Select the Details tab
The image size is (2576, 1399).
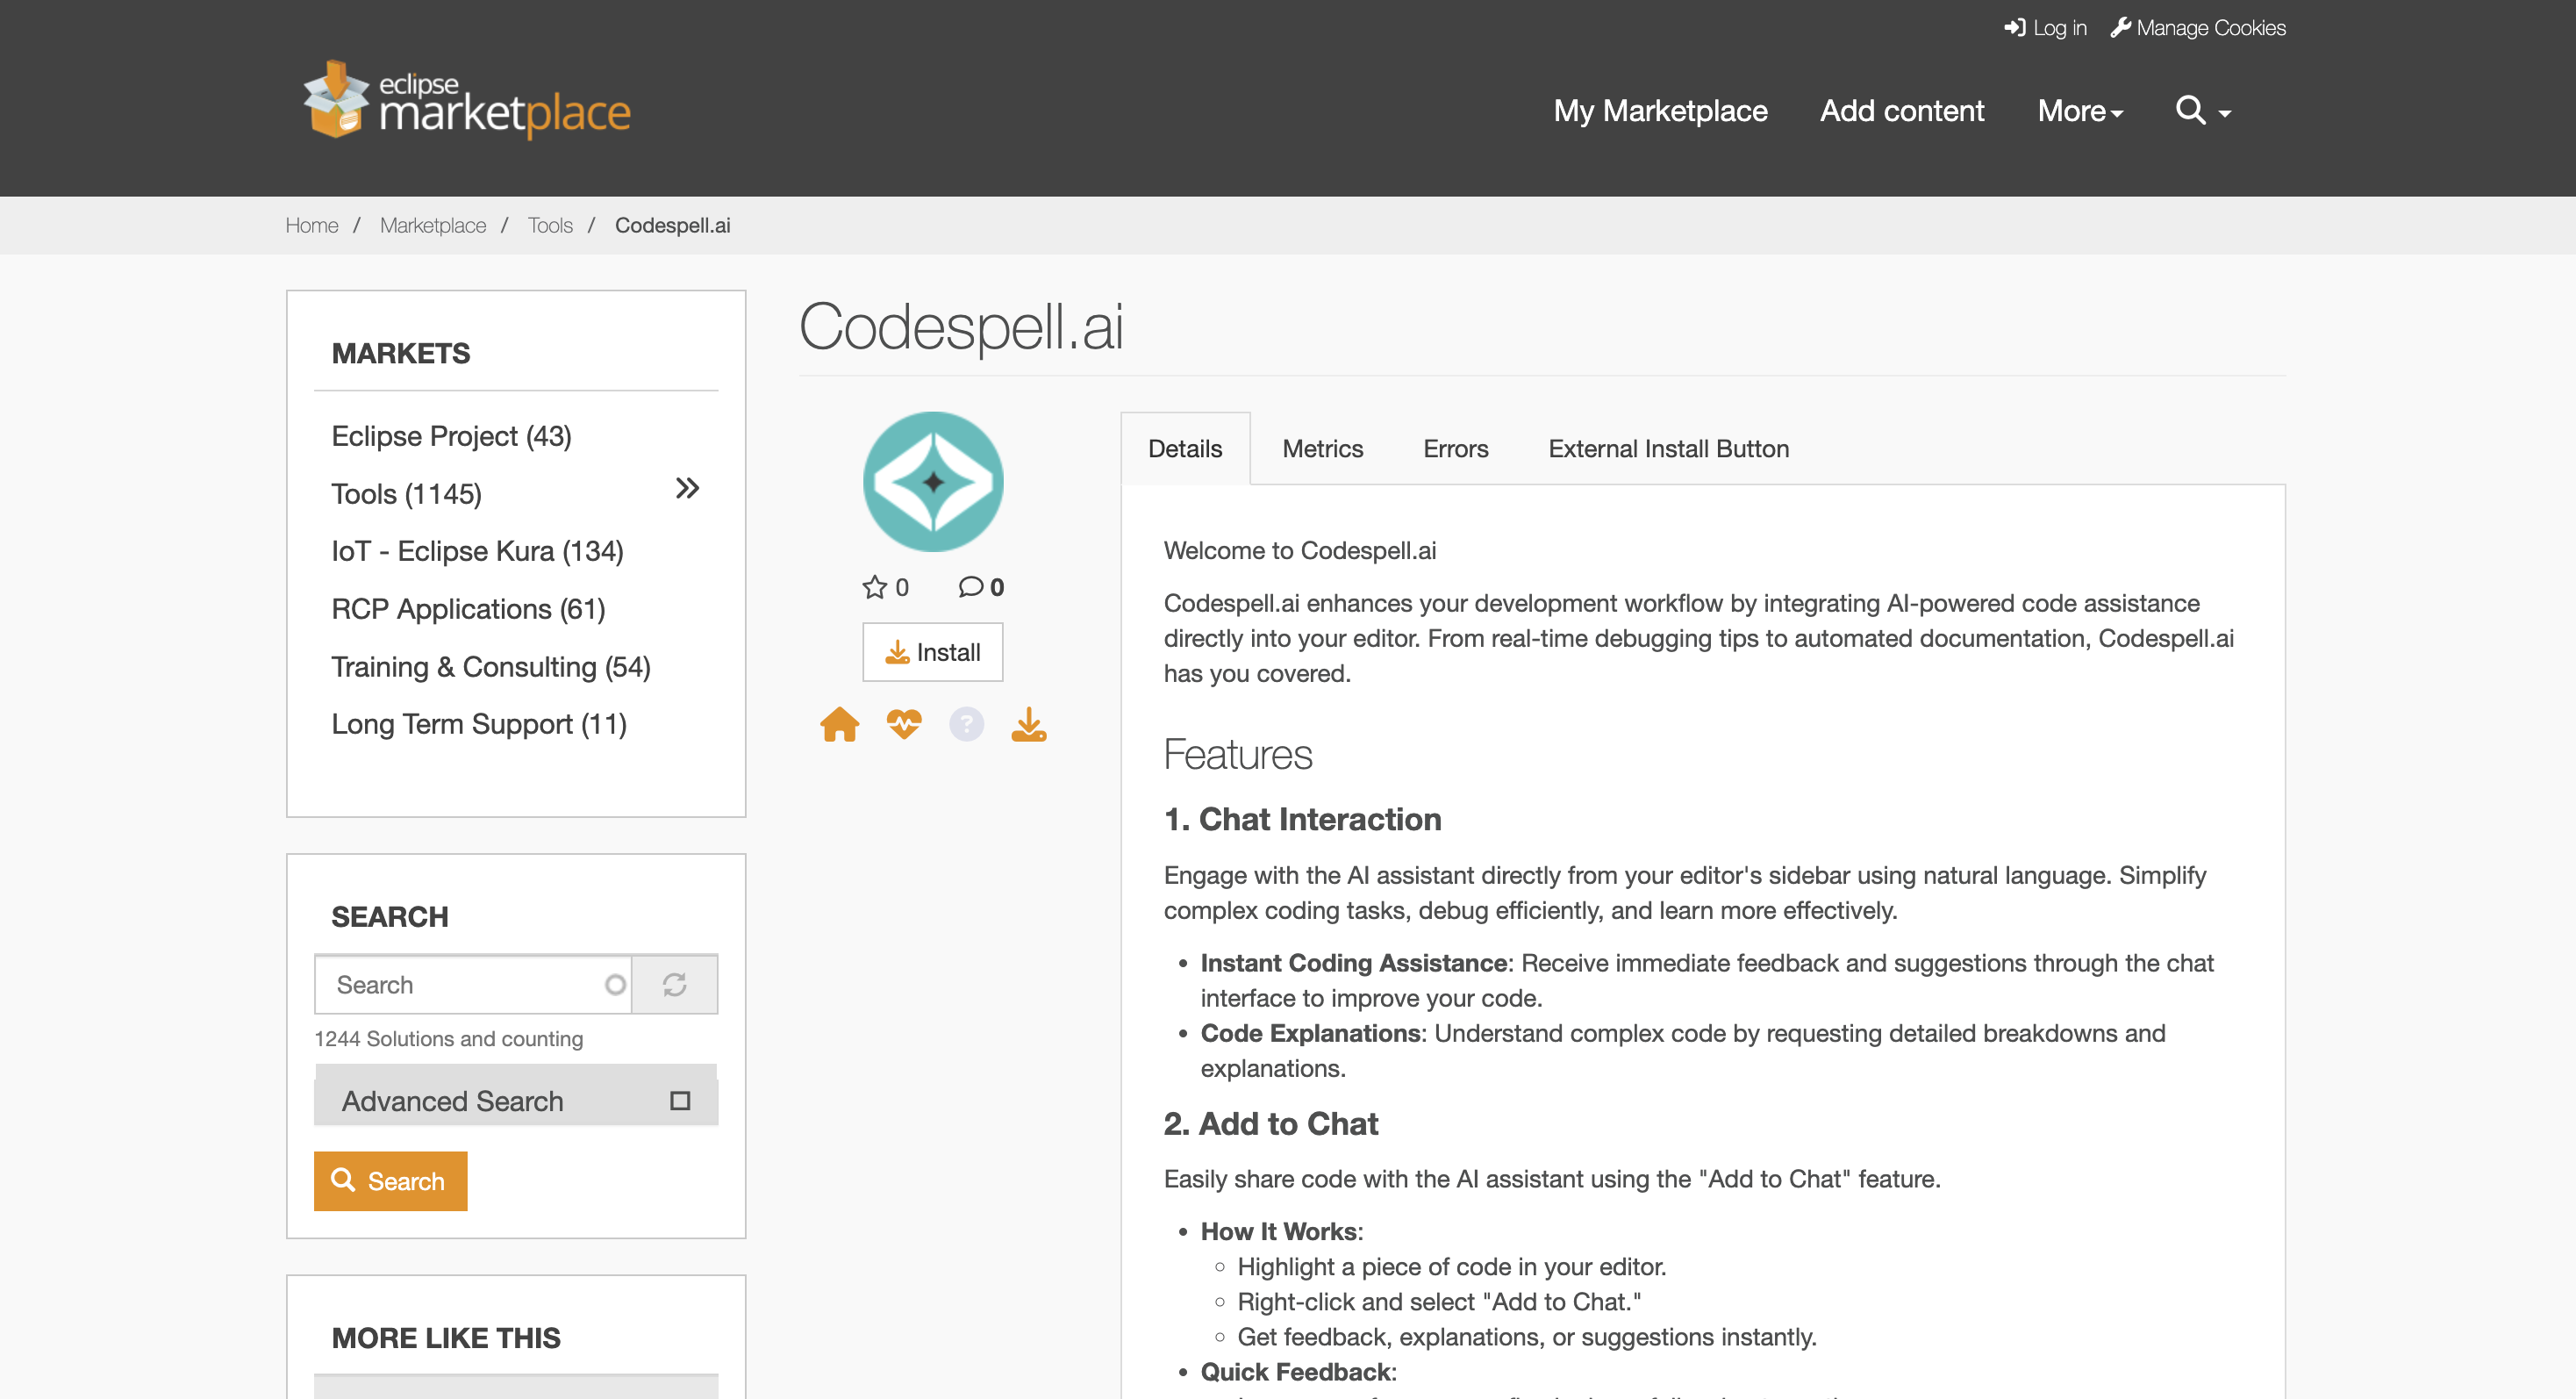pos(1185,449)
